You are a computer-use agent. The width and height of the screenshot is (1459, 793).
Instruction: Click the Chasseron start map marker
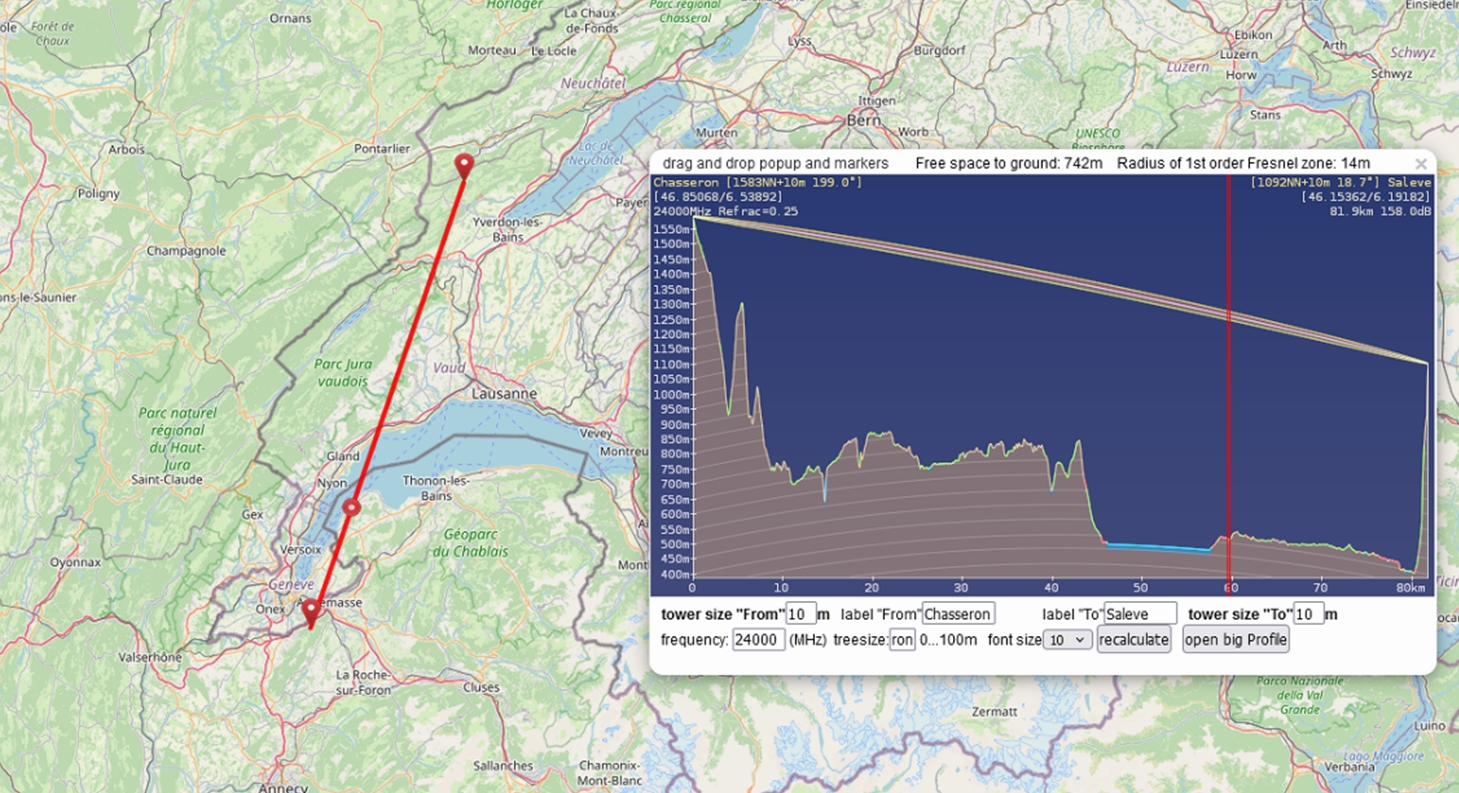click(463, 165)
